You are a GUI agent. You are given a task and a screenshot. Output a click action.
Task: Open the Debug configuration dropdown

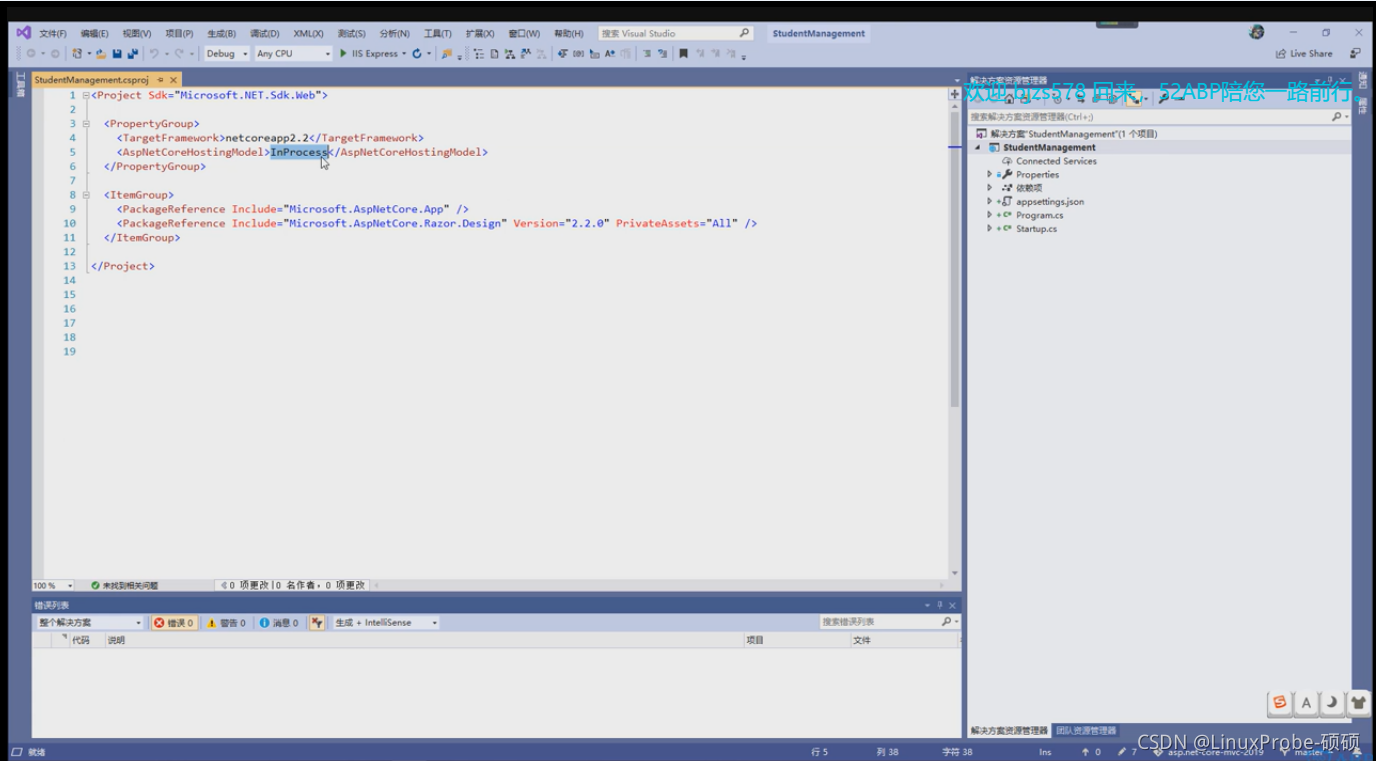point(227,54)
